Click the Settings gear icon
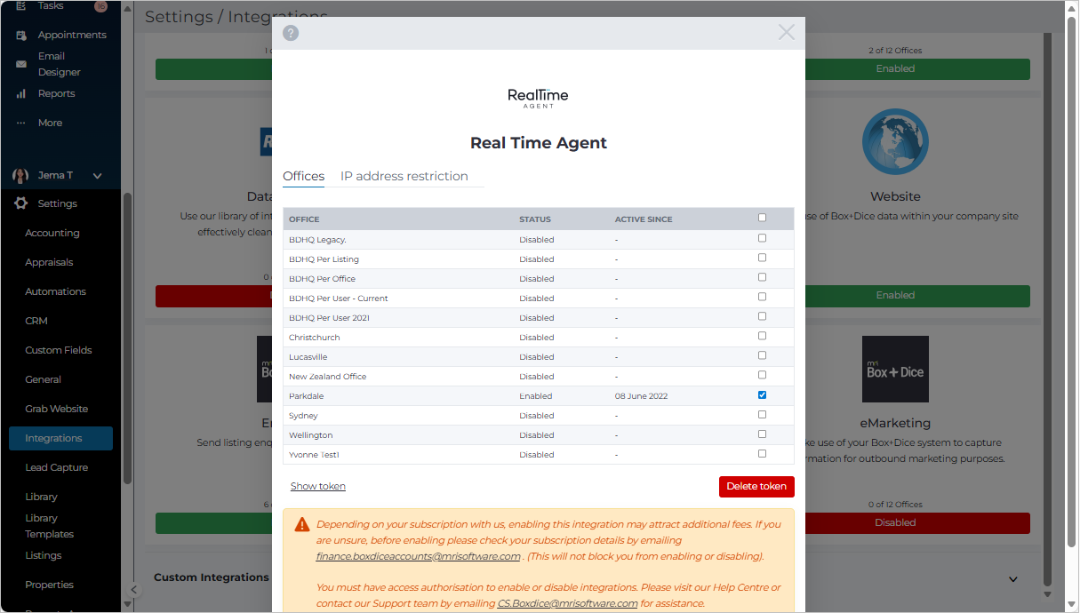 (21, 203)
